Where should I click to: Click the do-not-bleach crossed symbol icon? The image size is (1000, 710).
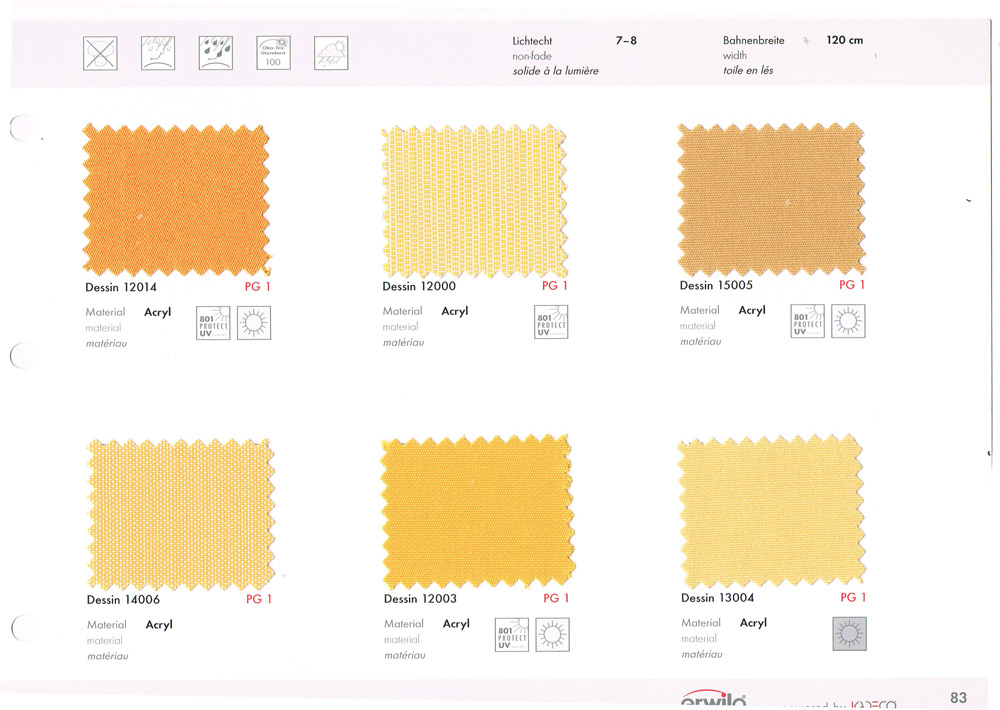point(100,53)
